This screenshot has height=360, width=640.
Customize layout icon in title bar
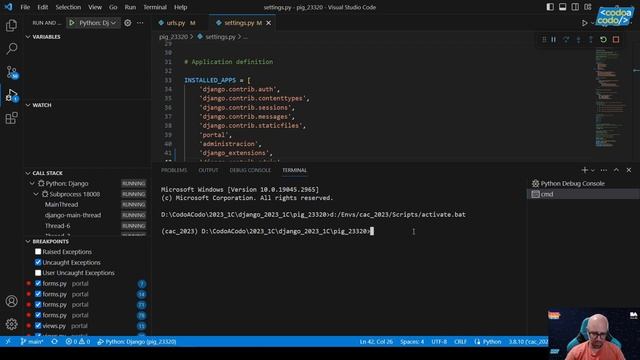click(x=588, y=7)
